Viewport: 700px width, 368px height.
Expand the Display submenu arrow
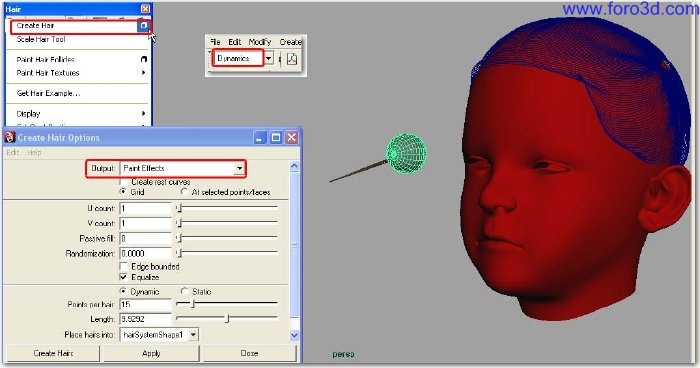143,114
